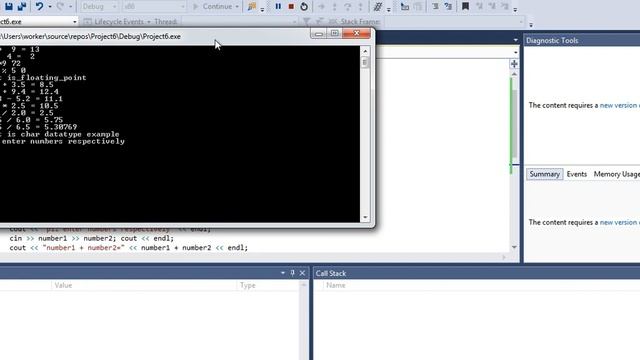The image size is (640, 360).
Task: Select the Memory Usage tab
Action: pyautogui.click(x=616, y=174)
